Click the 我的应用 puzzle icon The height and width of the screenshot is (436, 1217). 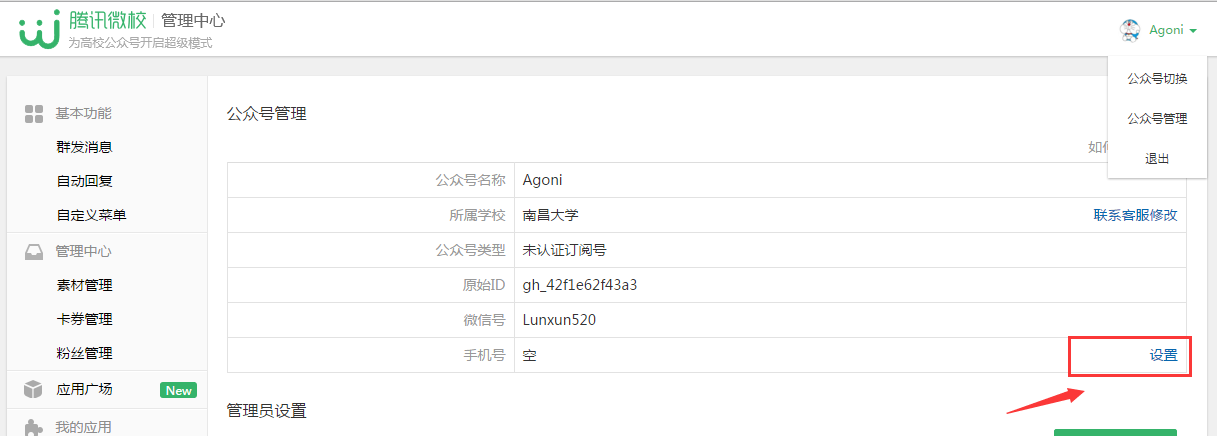34,428
